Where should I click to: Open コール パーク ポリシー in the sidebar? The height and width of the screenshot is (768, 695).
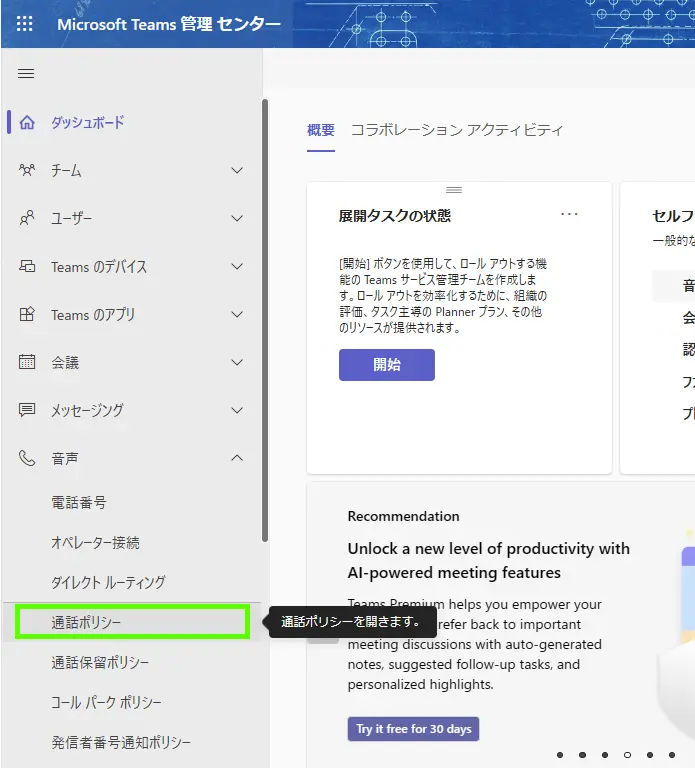pyautogui.click(x=106, y=702)
